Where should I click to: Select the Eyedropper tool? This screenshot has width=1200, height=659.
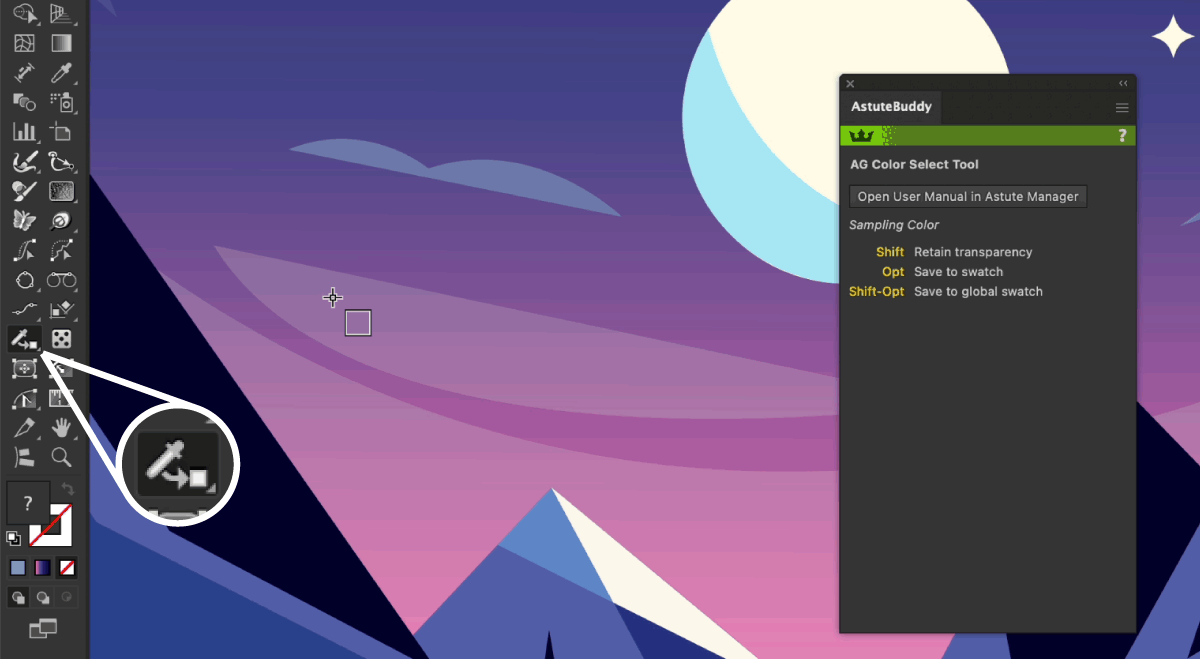(61, 73)
